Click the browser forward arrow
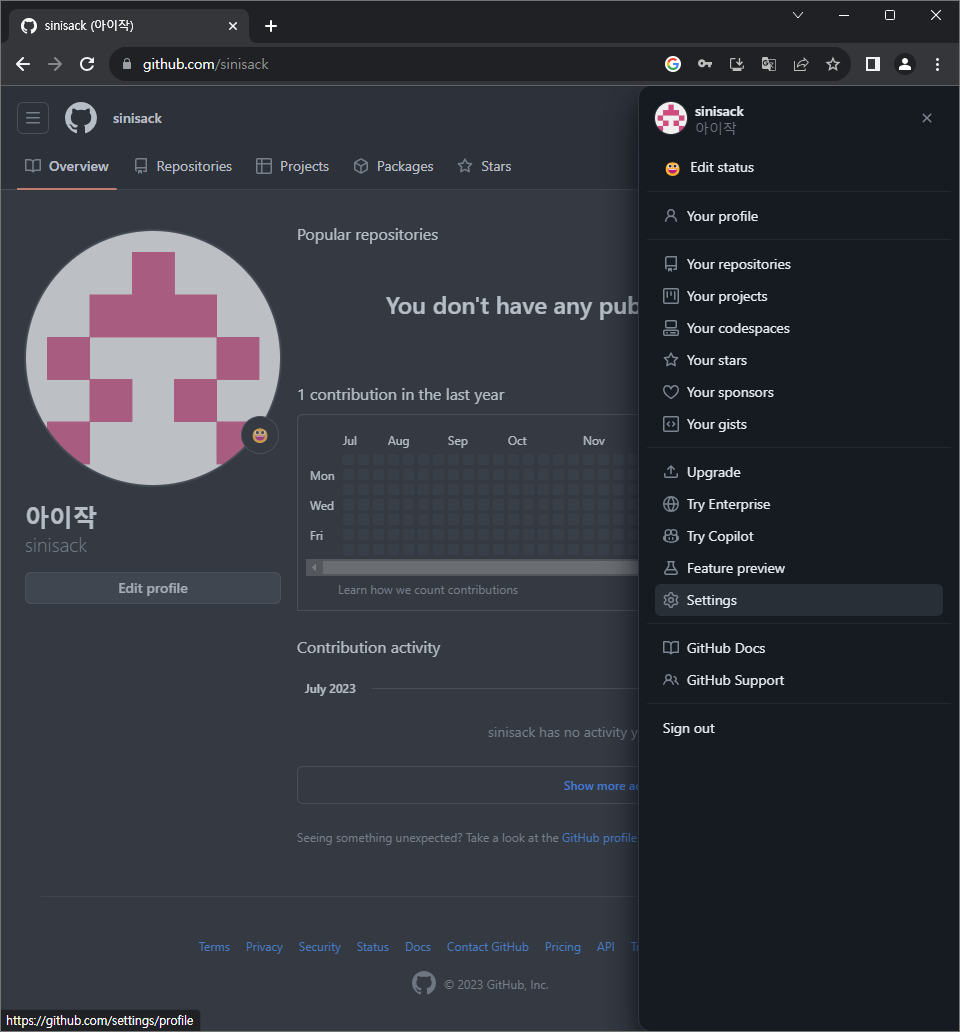The width and height of the screenshot is (960, 1032). tap(55, 64)
